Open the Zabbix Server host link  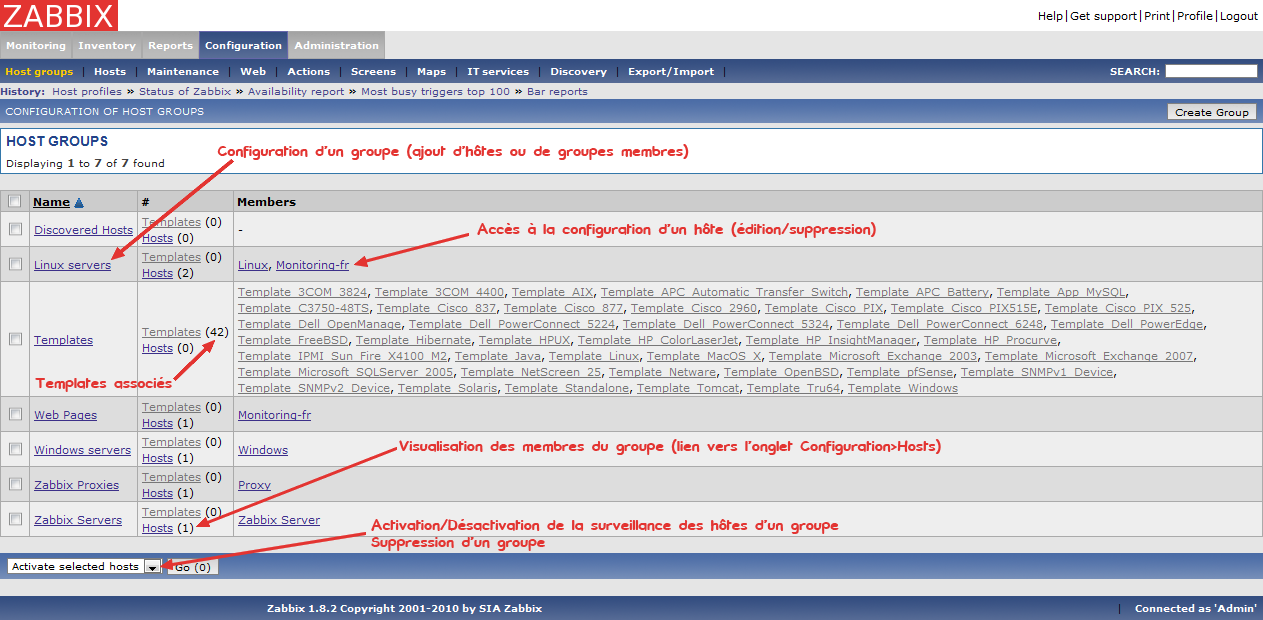(x=279, y=520)
